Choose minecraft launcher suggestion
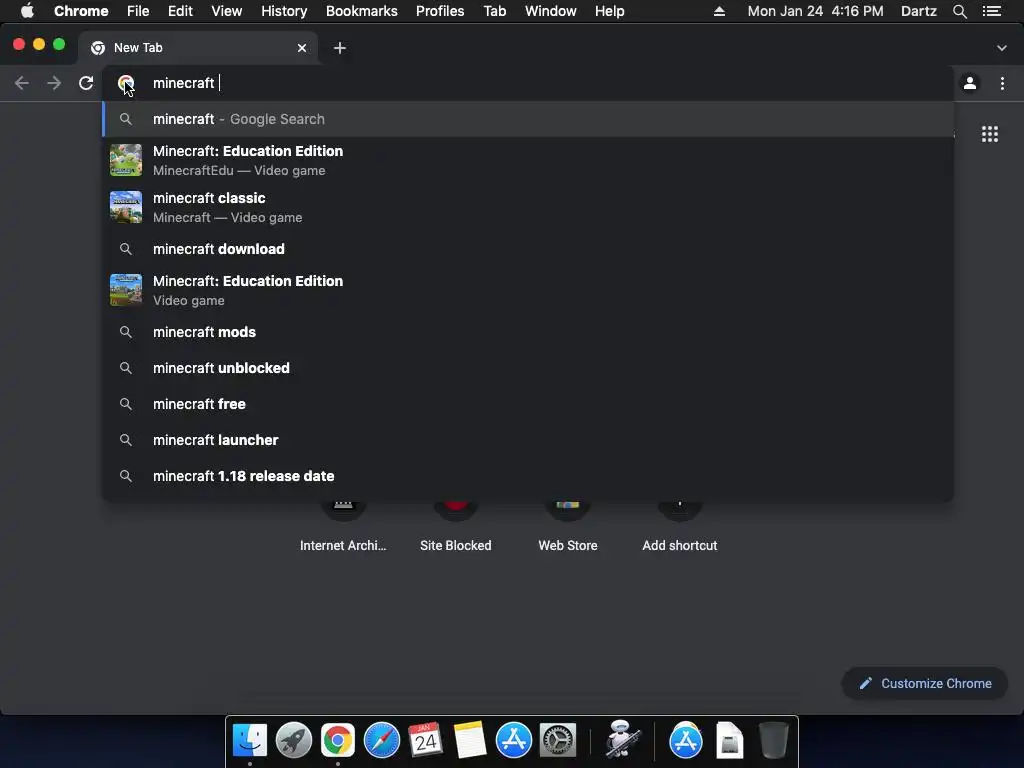 pos(528,440)
